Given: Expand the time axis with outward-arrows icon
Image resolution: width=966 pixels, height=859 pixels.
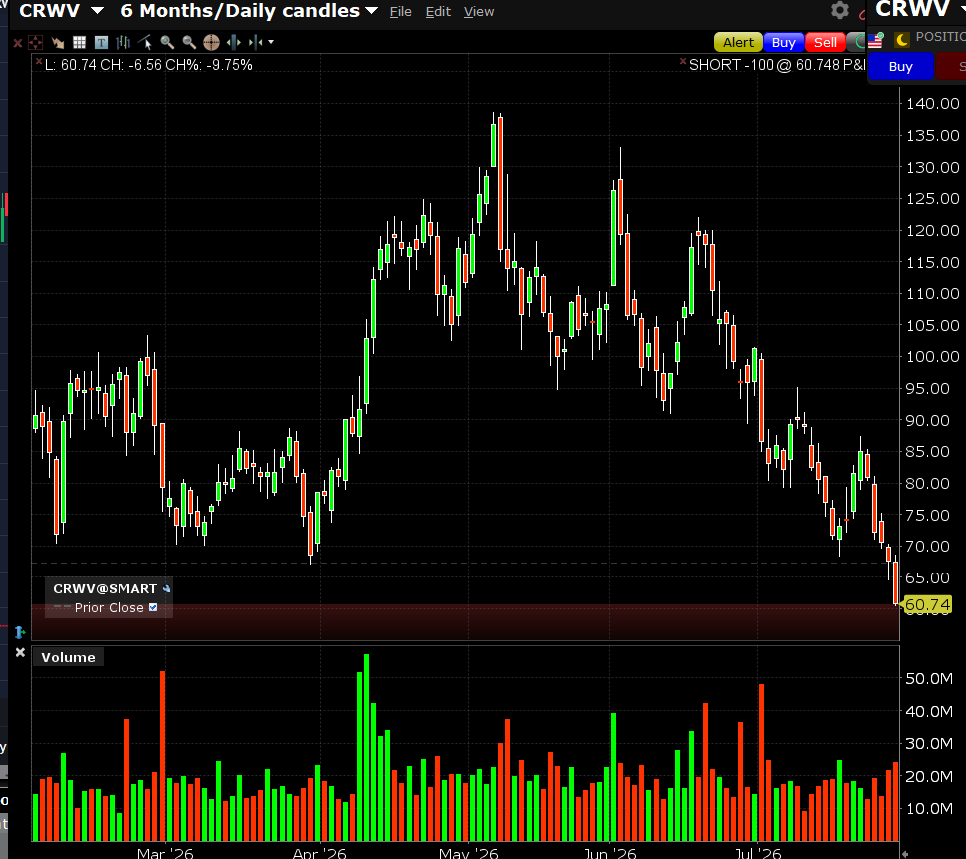Looking at the screenshot, I should (233, 43).
